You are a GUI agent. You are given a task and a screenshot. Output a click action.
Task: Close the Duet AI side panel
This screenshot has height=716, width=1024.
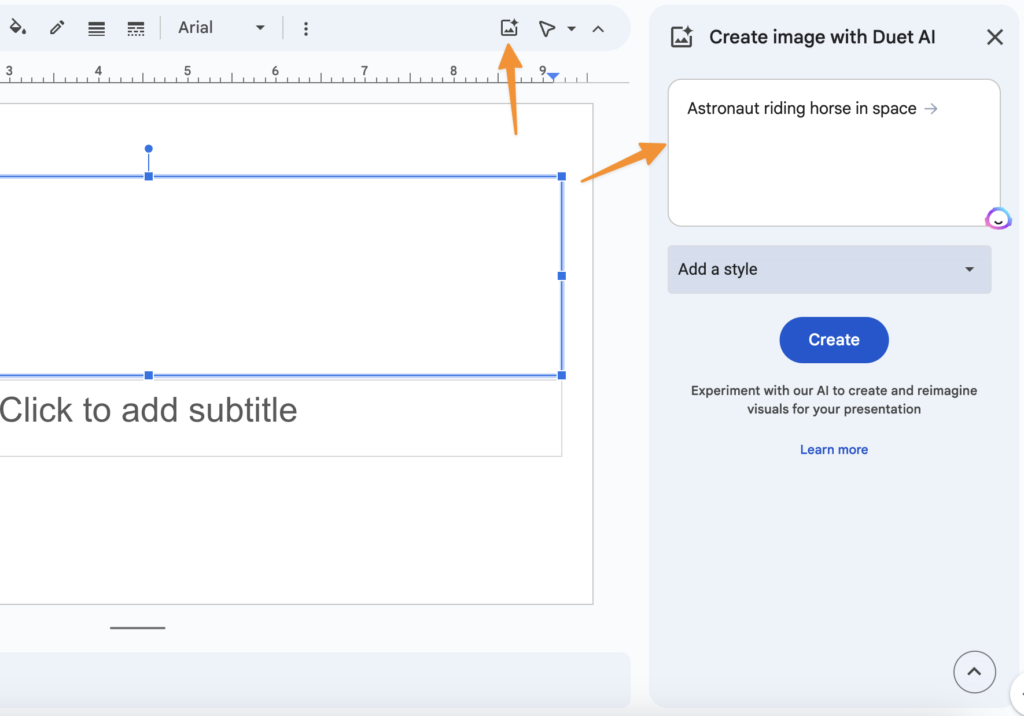994,37
